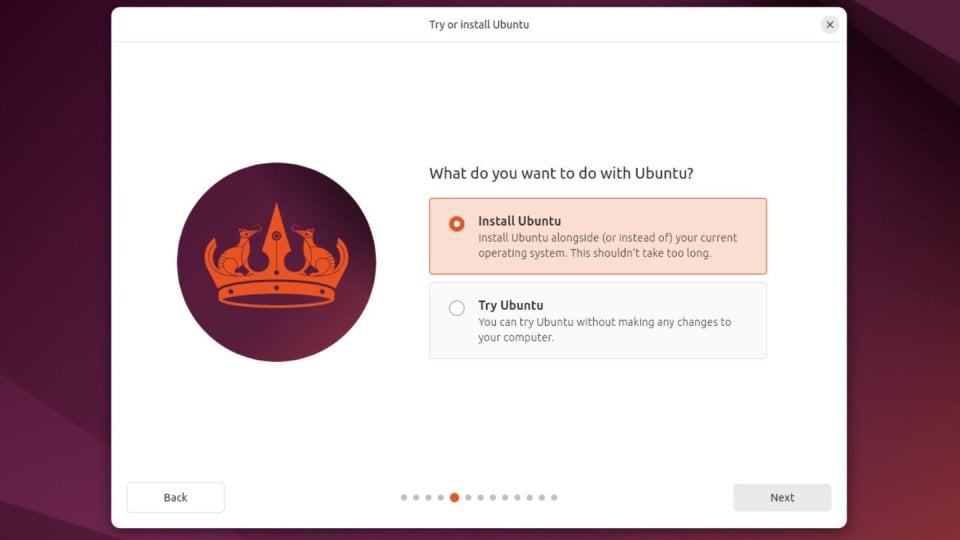Click the dot just before the orange one
This screenshot has height=540, width=960.
point(441,497)
